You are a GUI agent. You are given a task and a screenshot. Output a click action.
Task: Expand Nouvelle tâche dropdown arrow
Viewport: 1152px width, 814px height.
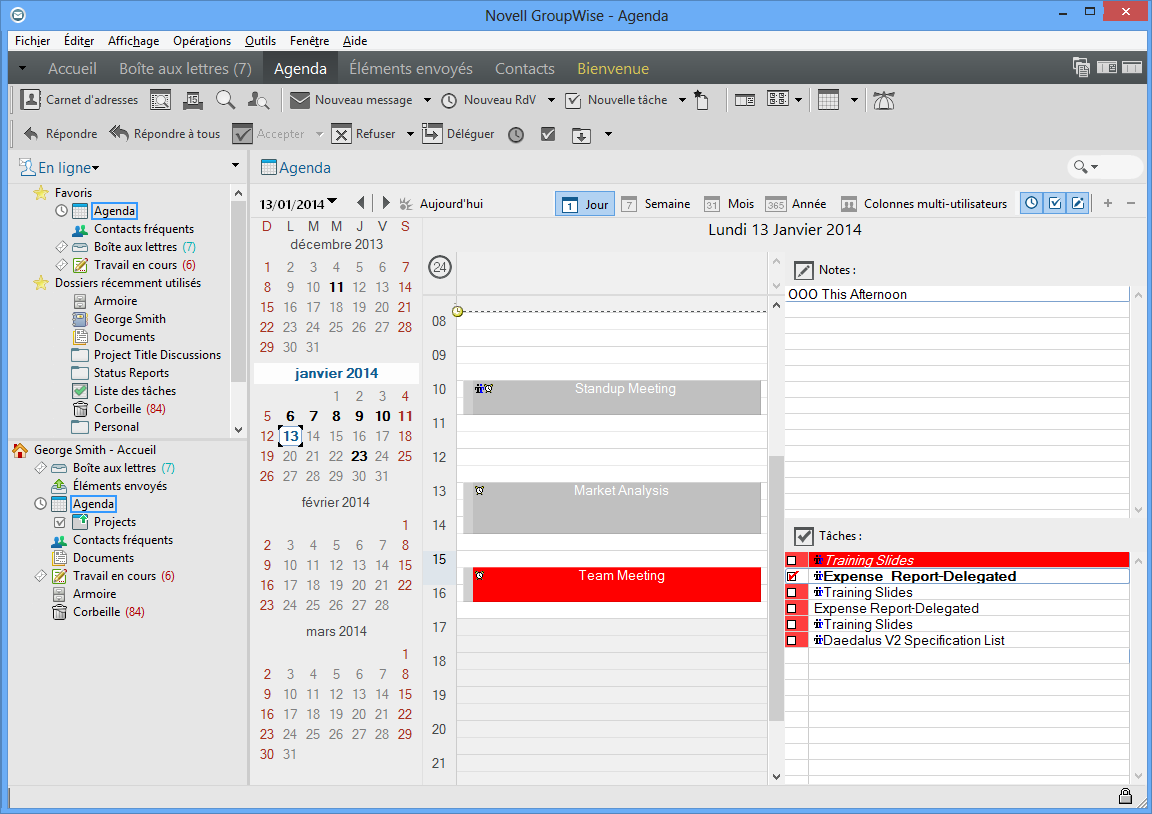(x=682, y=100)
